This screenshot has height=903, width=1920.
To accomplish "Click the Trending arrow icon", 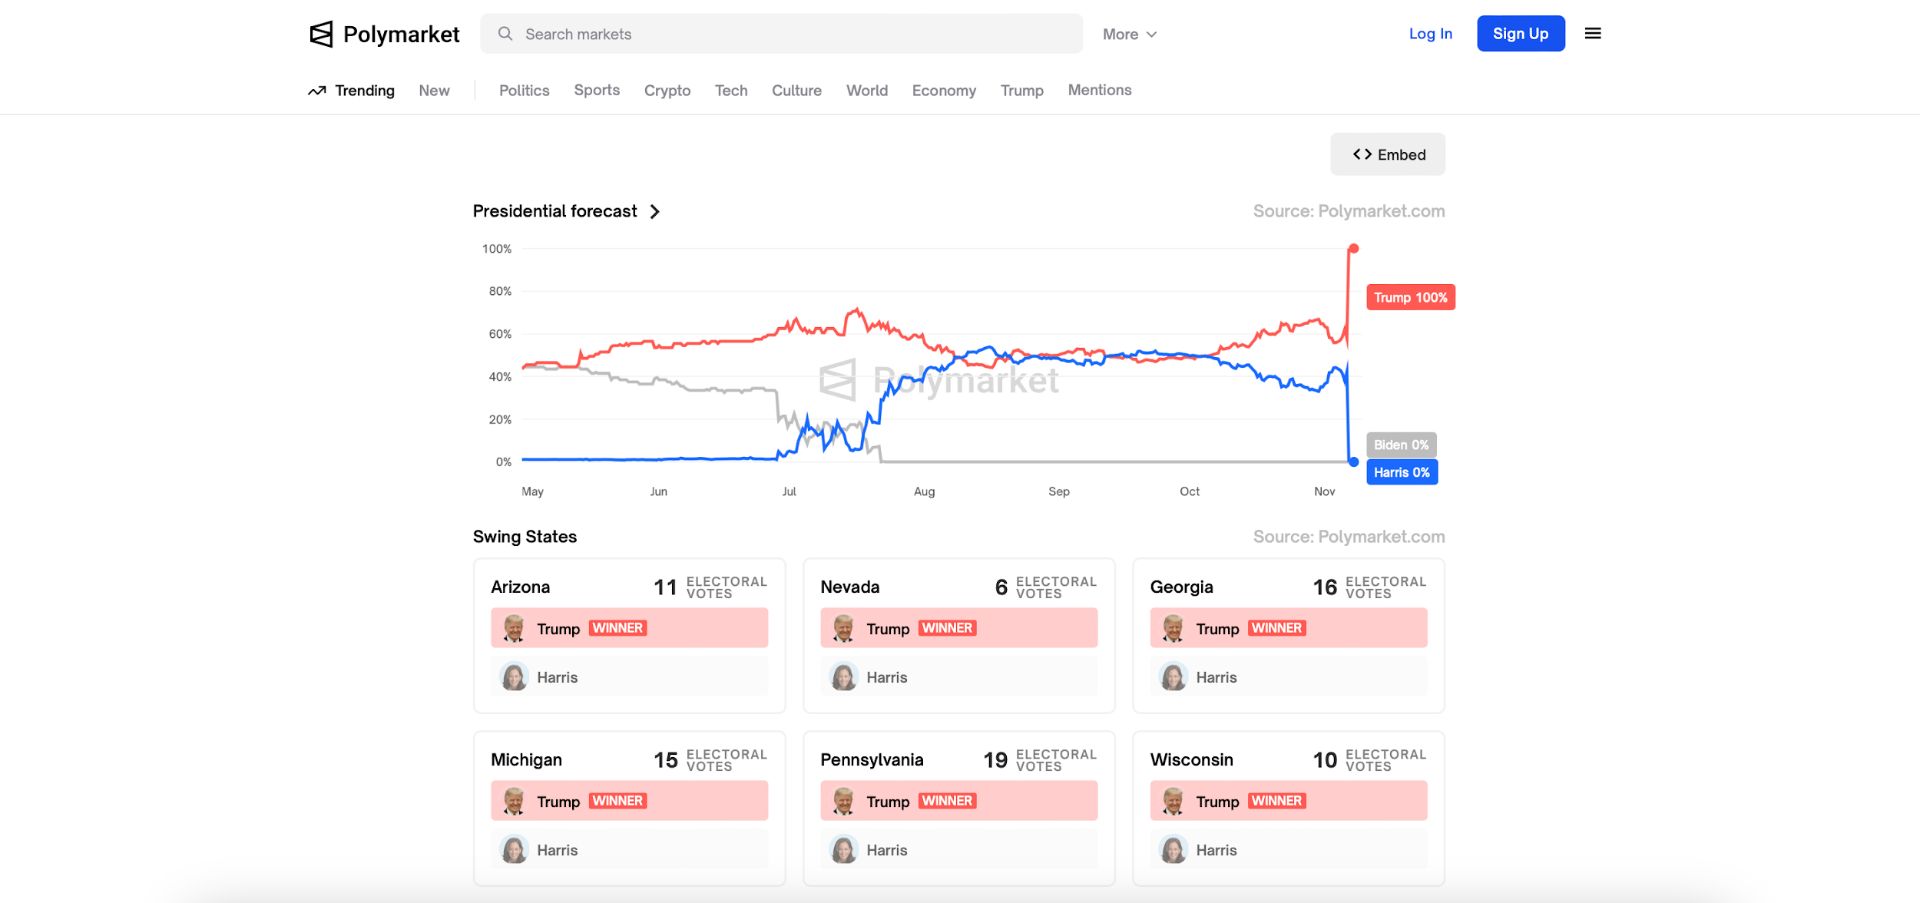I will pyautogui.click(x=317, y=90).
